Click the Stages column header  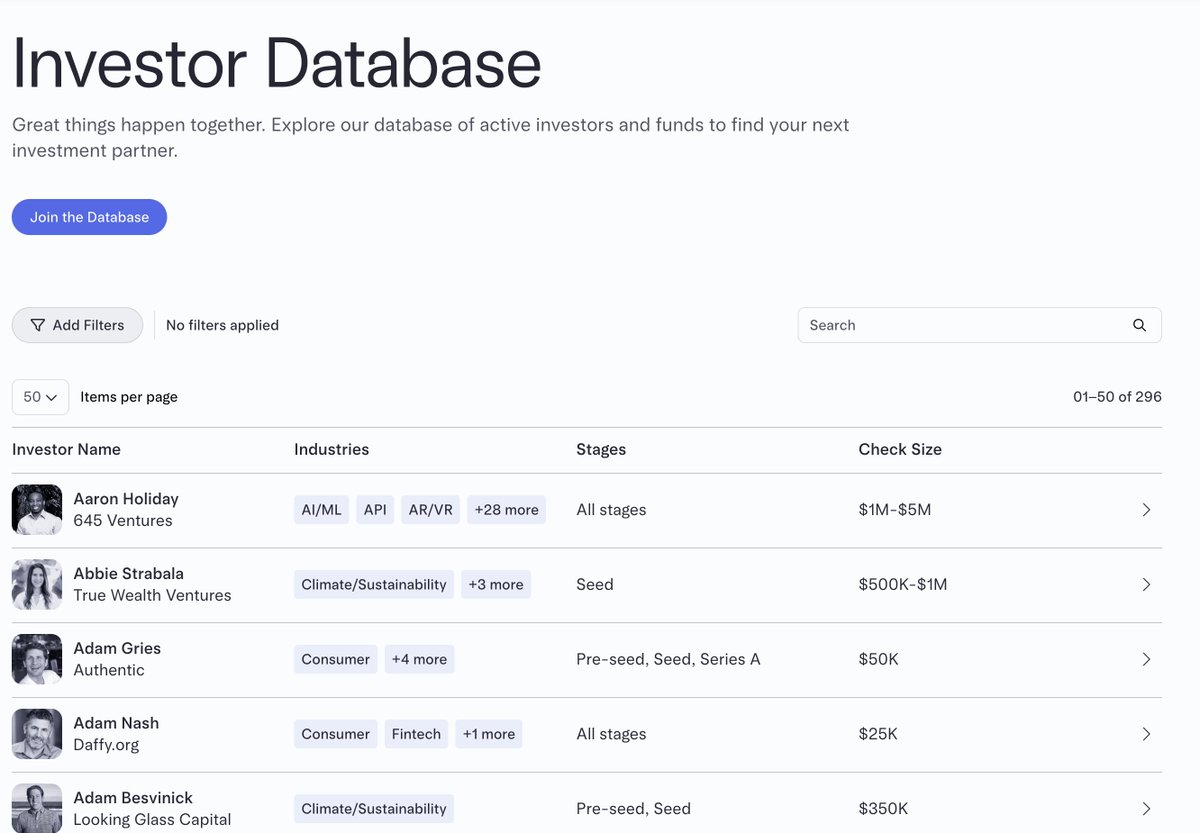(x=601, y=450)
